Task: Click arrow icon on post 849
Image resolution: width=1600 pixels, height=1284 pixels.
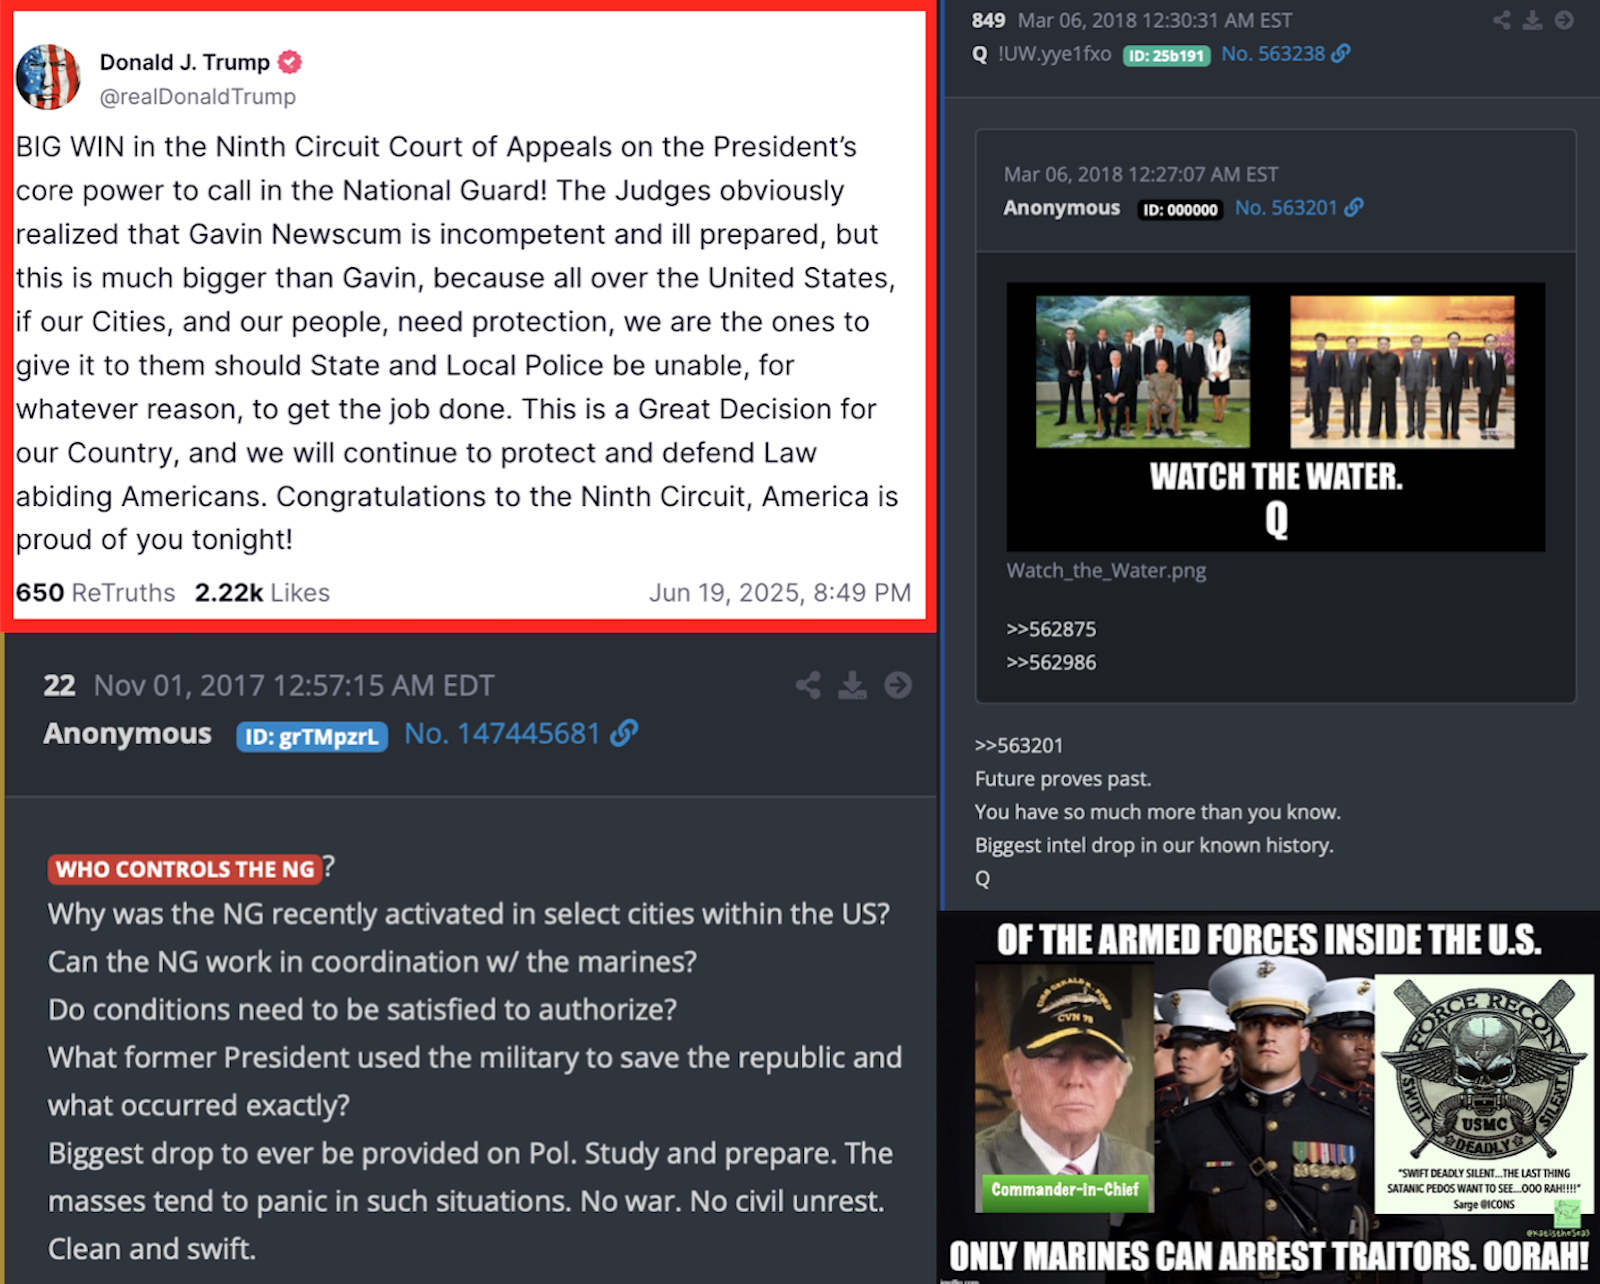Action: [x=1564, y=20]
